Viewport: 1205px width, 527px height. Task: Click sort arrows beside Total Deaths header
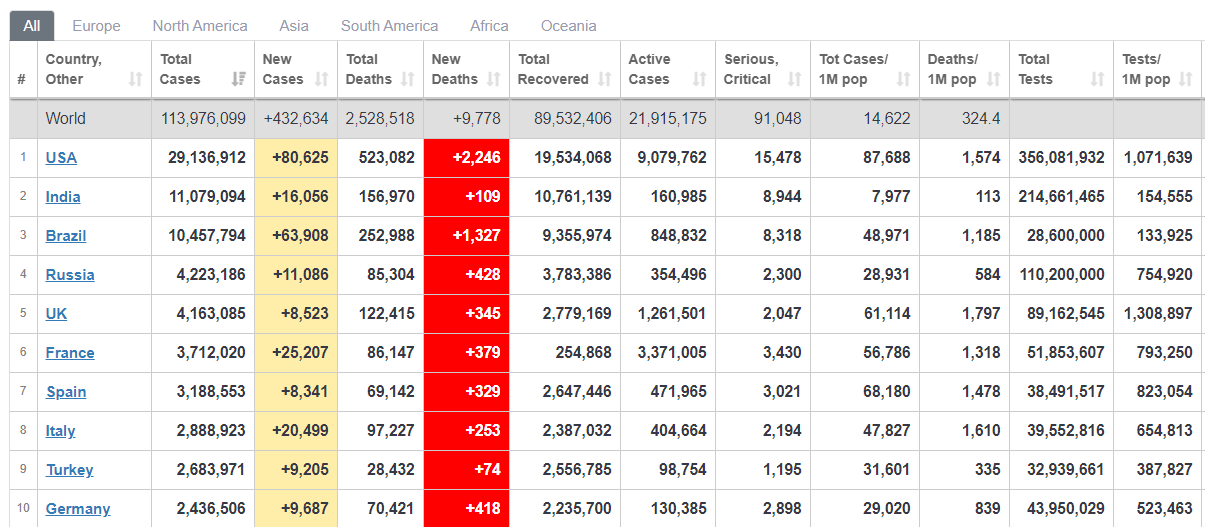tap(408, 79)
